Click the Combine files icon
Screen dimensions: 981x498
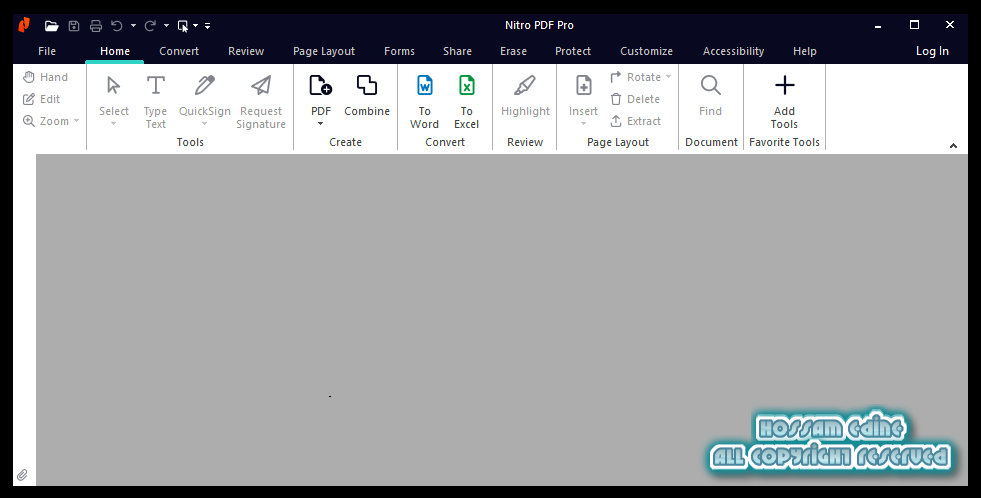367,86
